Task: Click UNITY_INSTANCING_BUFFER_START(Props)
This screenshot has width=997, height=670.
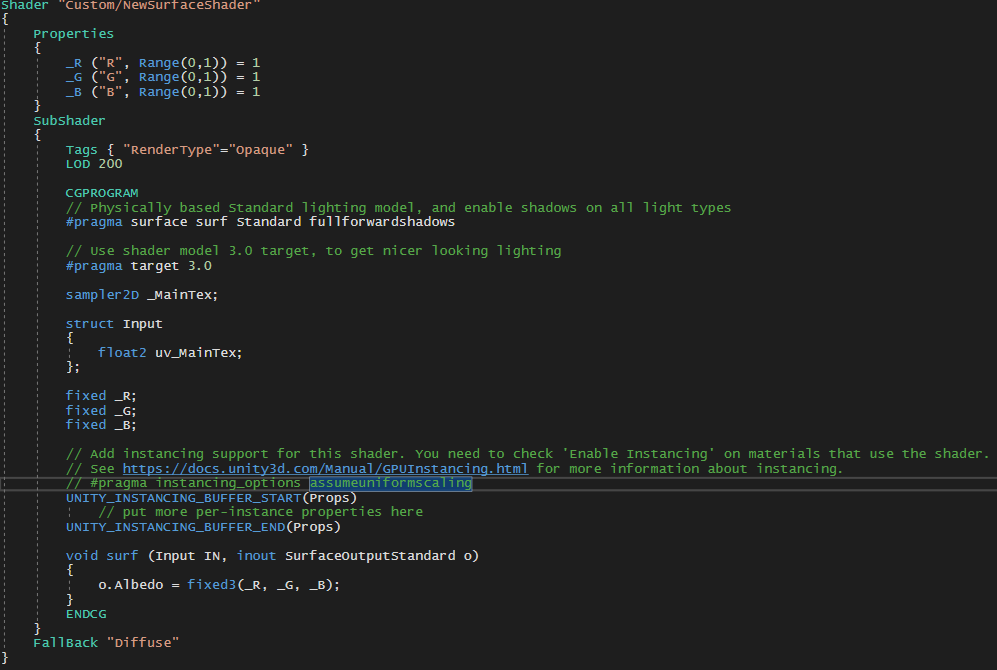Action: coord(211,498)
